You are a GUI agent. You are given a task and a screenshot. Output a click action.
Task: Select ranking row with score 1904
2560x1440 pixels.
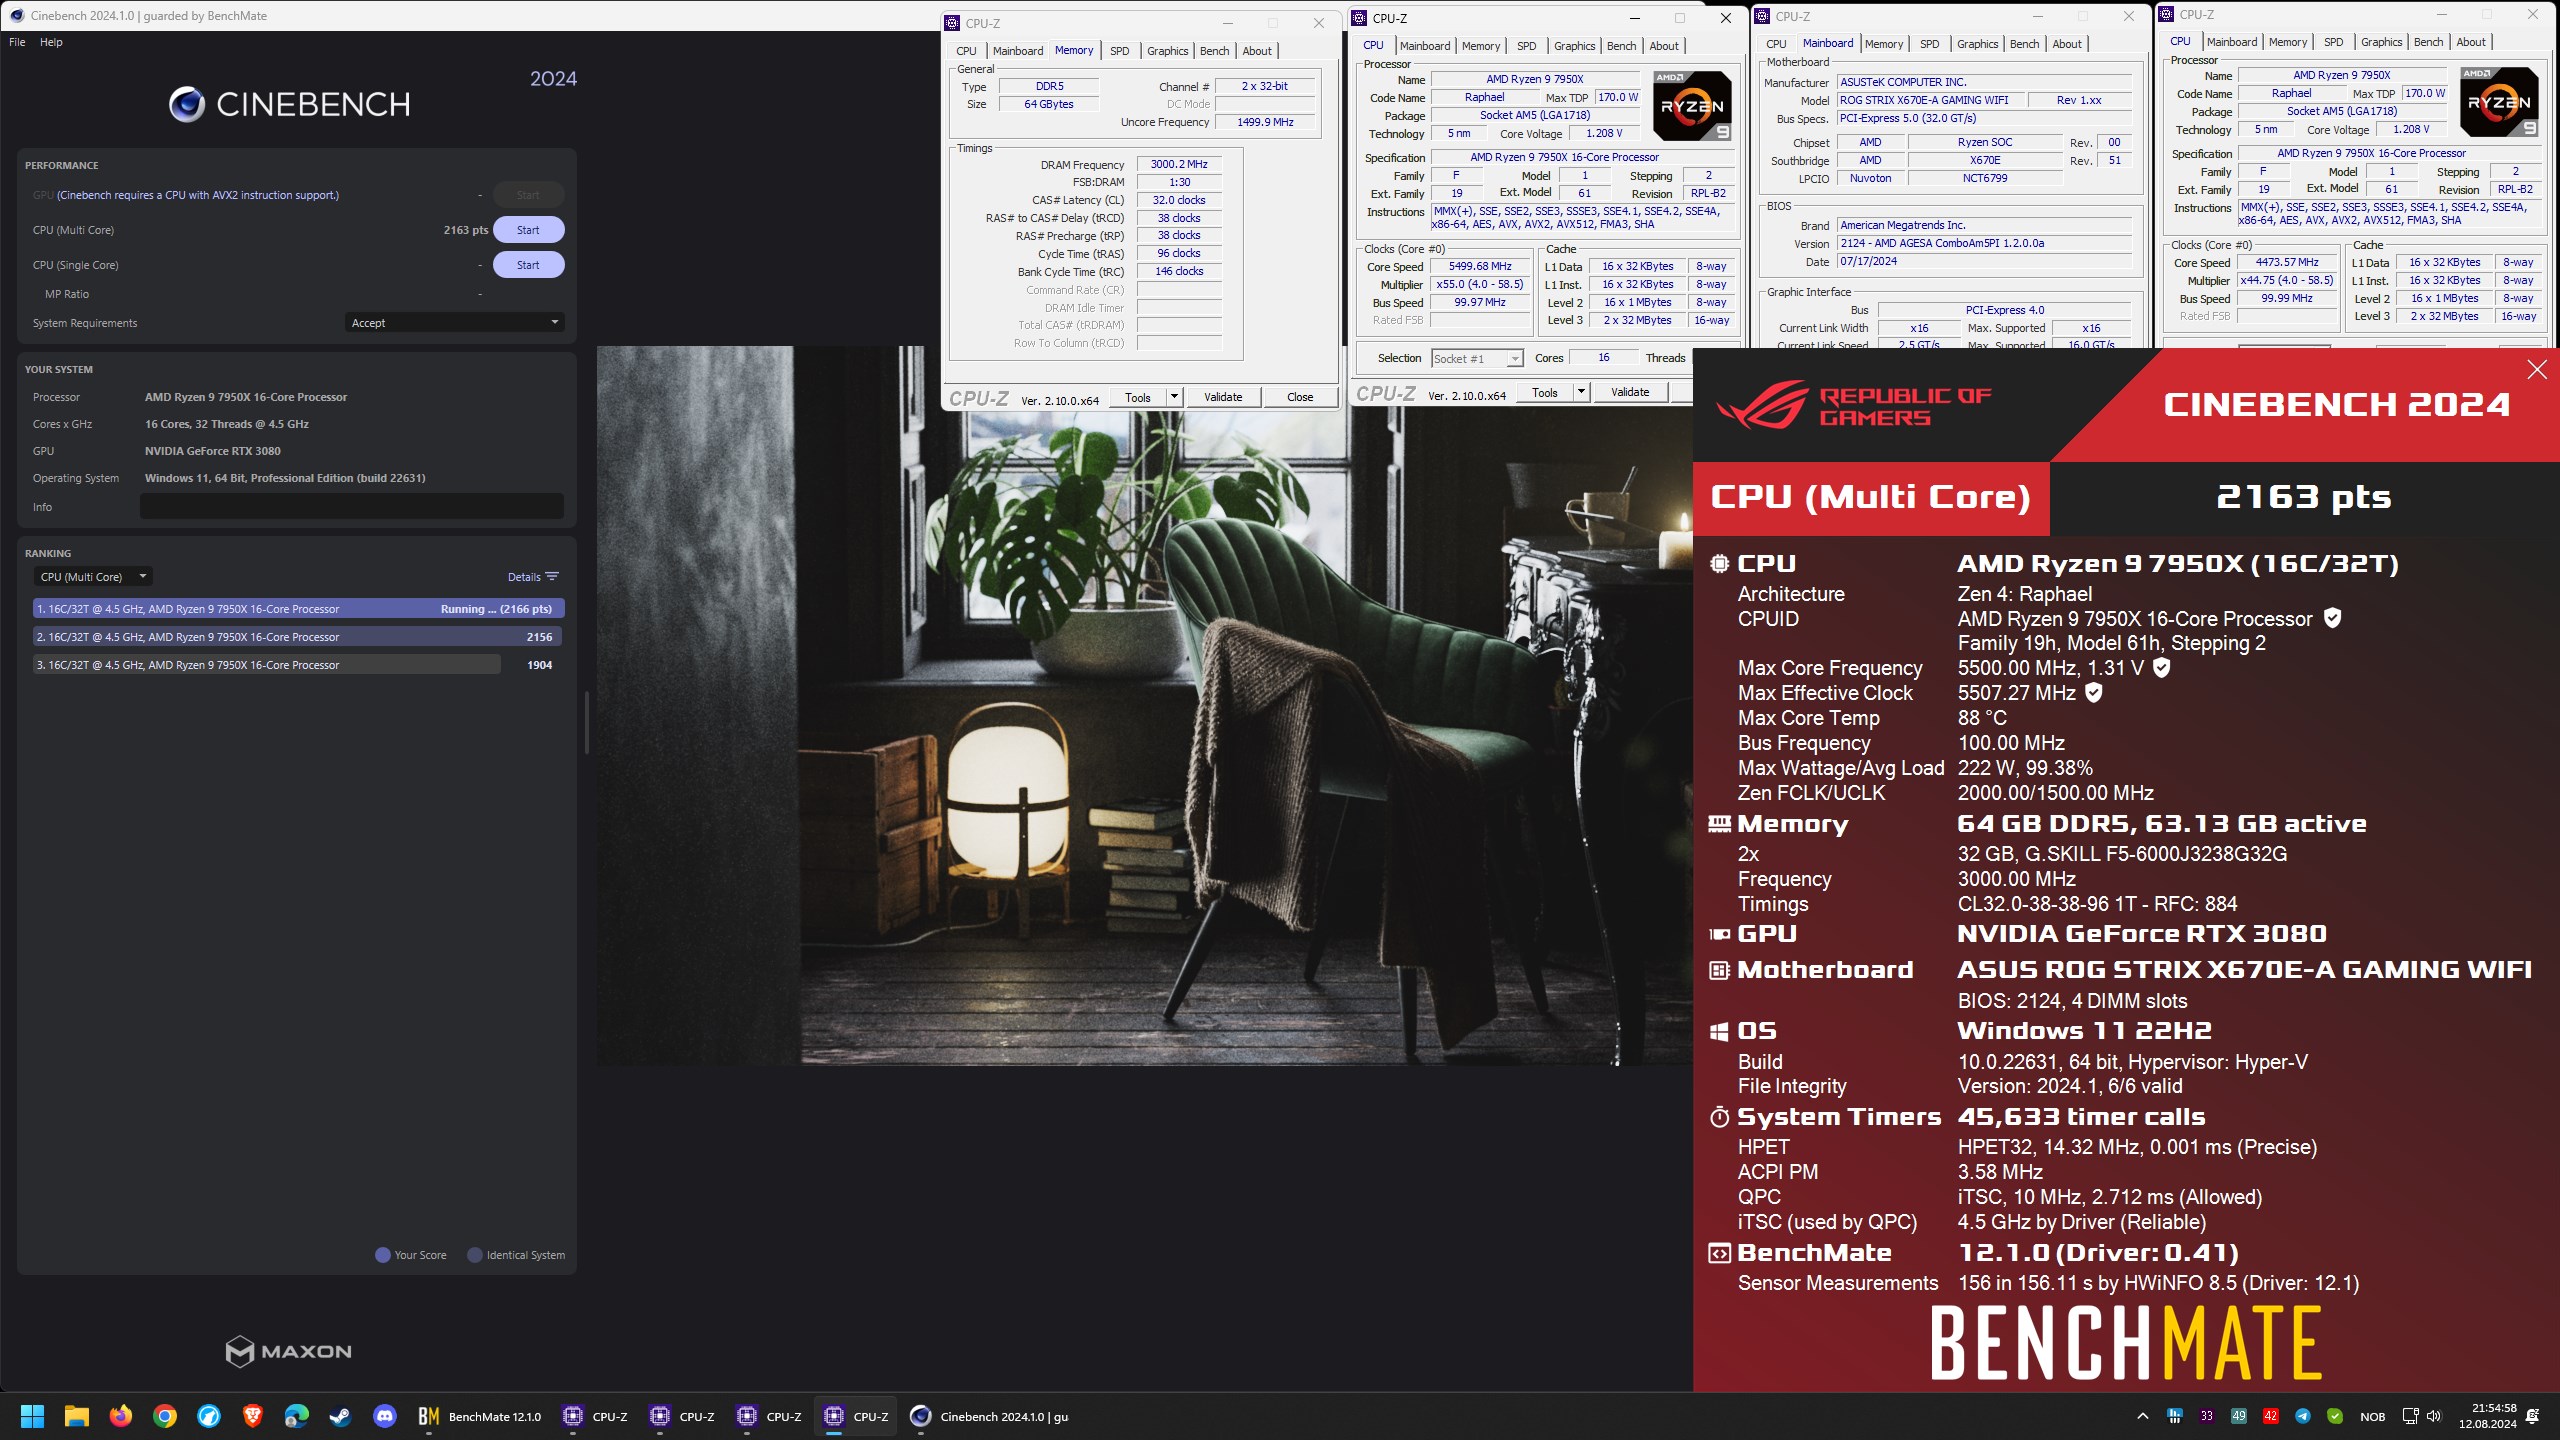point(298,665)
